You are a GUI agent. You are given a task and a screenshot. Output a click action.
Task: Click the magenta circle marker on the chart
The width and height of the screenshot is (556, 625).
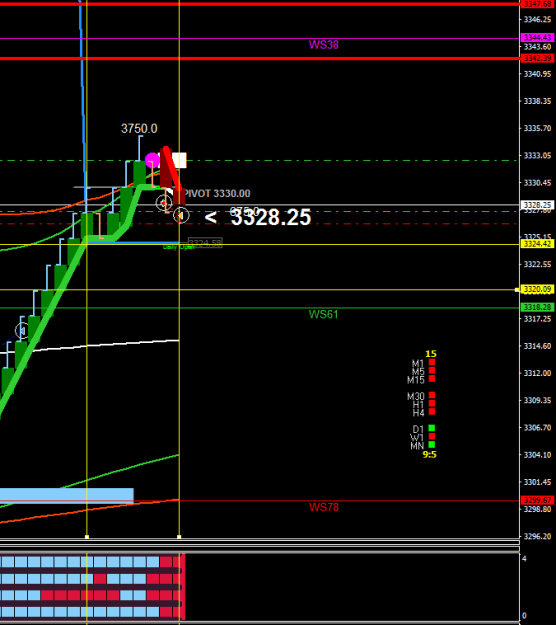click(x=152, y=160)
